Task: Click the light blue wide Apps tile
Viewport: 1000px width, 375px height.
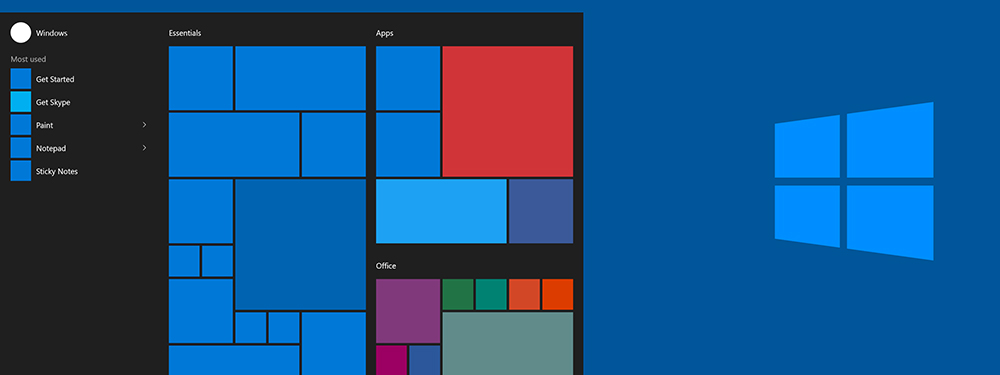Action: pyautogui.click(x=441, y=211)
